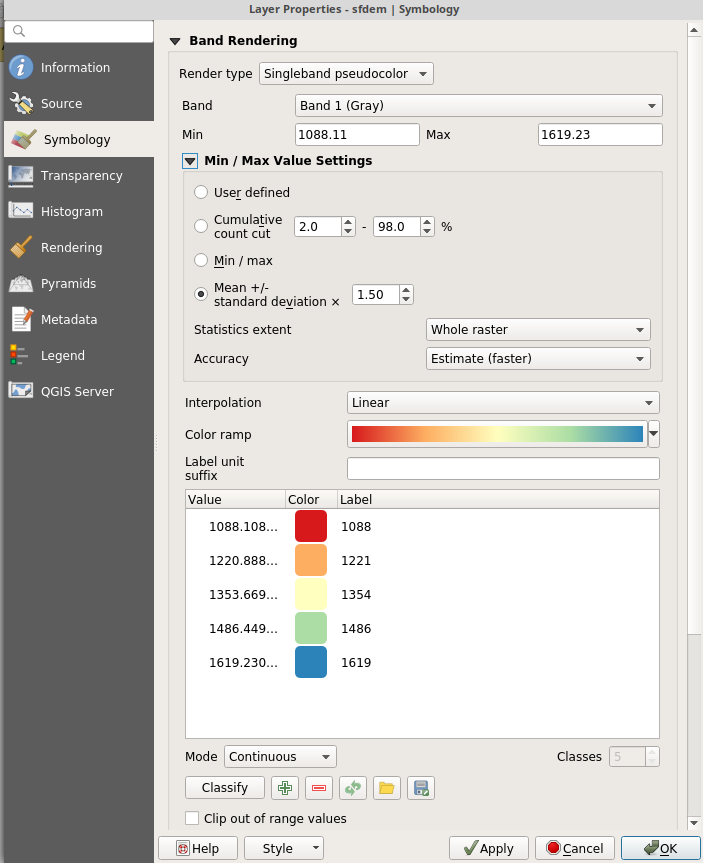Enable Clip out of range values

193,819
